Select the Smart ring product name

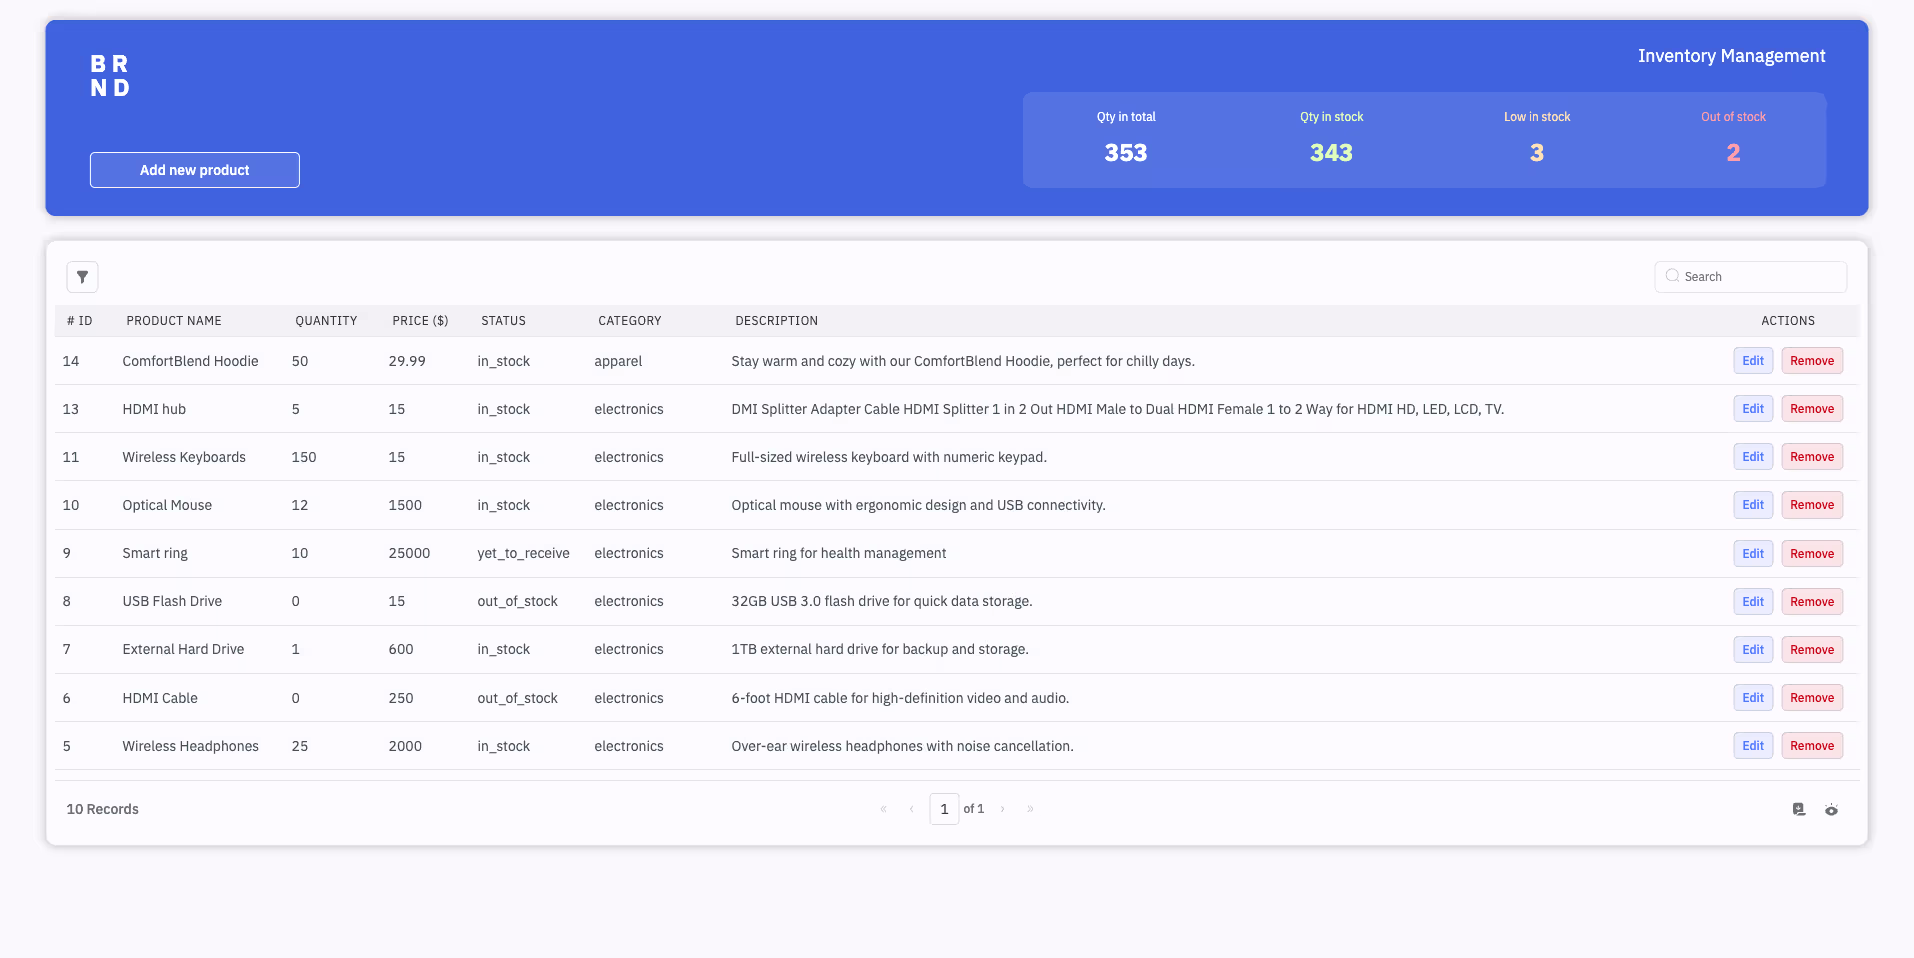(155, 553)
